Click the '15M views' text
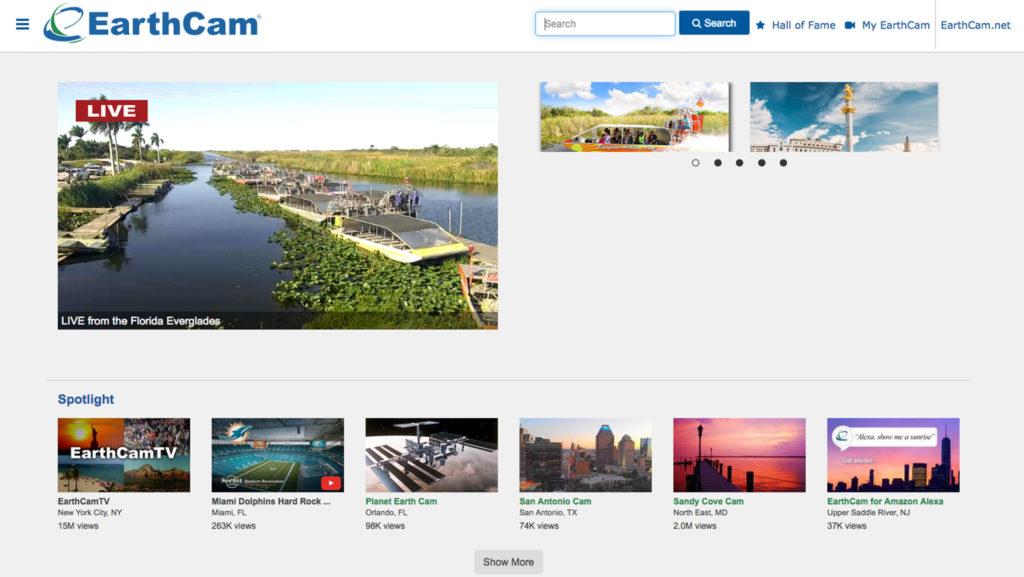The image size is (1024, 577). click(x=78, y=525)
